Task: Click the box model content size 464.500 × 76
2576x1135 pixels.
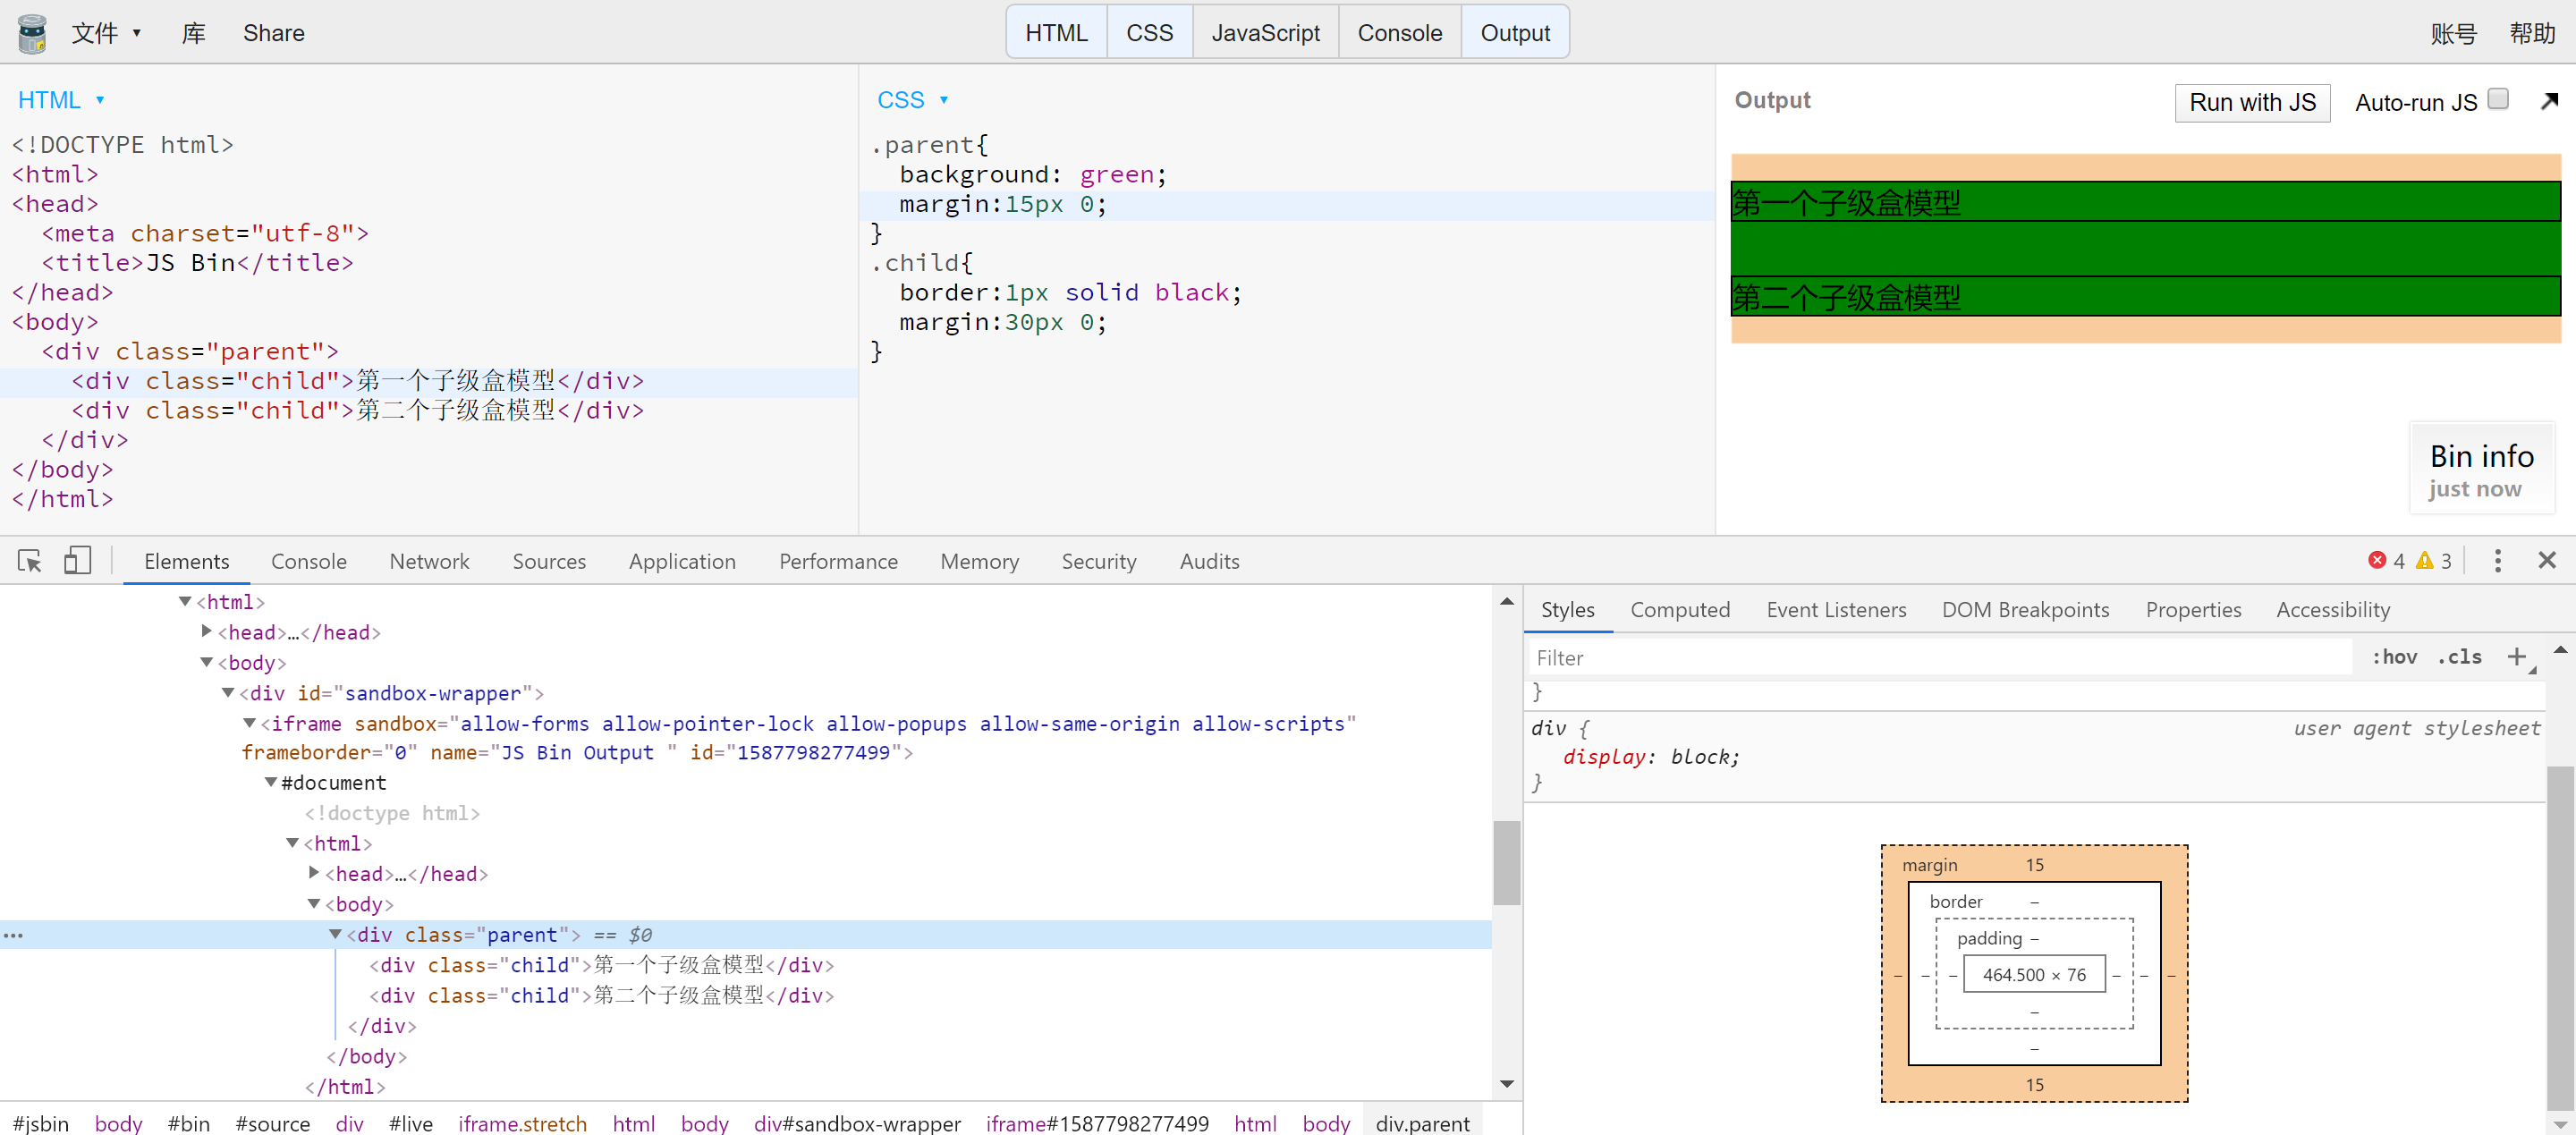Action: click(2033, 974)
